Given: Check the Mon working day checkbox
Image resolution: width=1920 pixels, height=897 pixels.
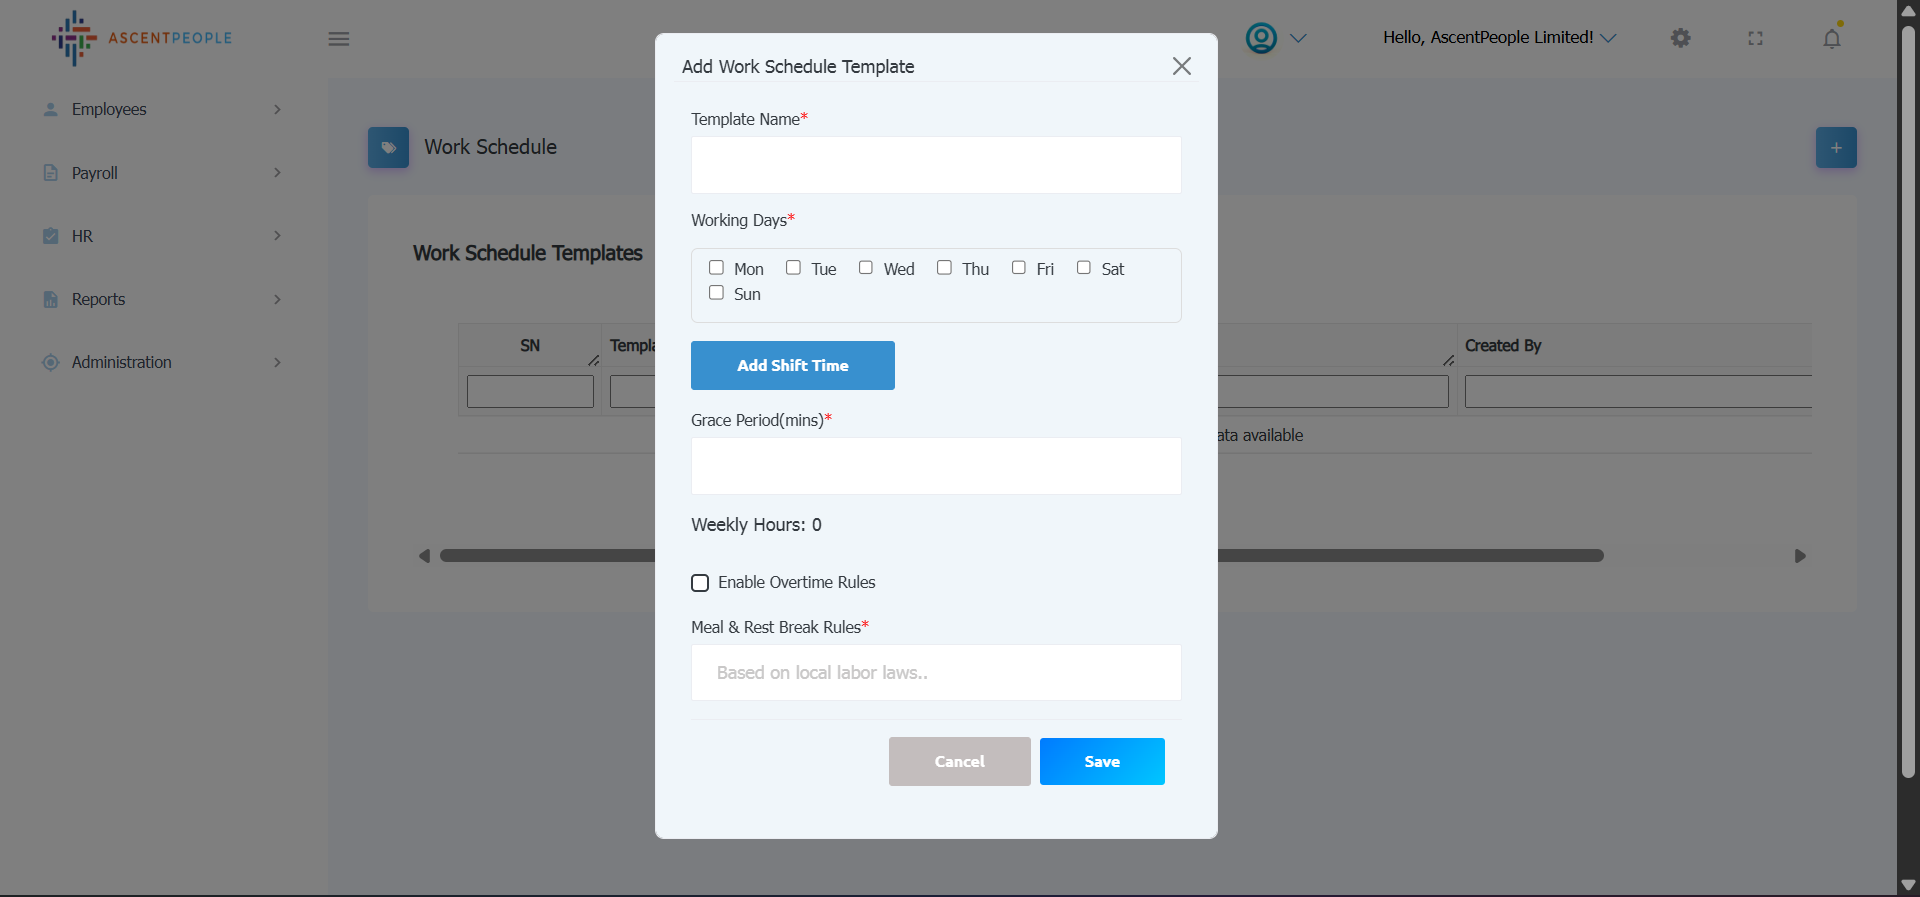Looking at the screenshot, I should 716,268.
